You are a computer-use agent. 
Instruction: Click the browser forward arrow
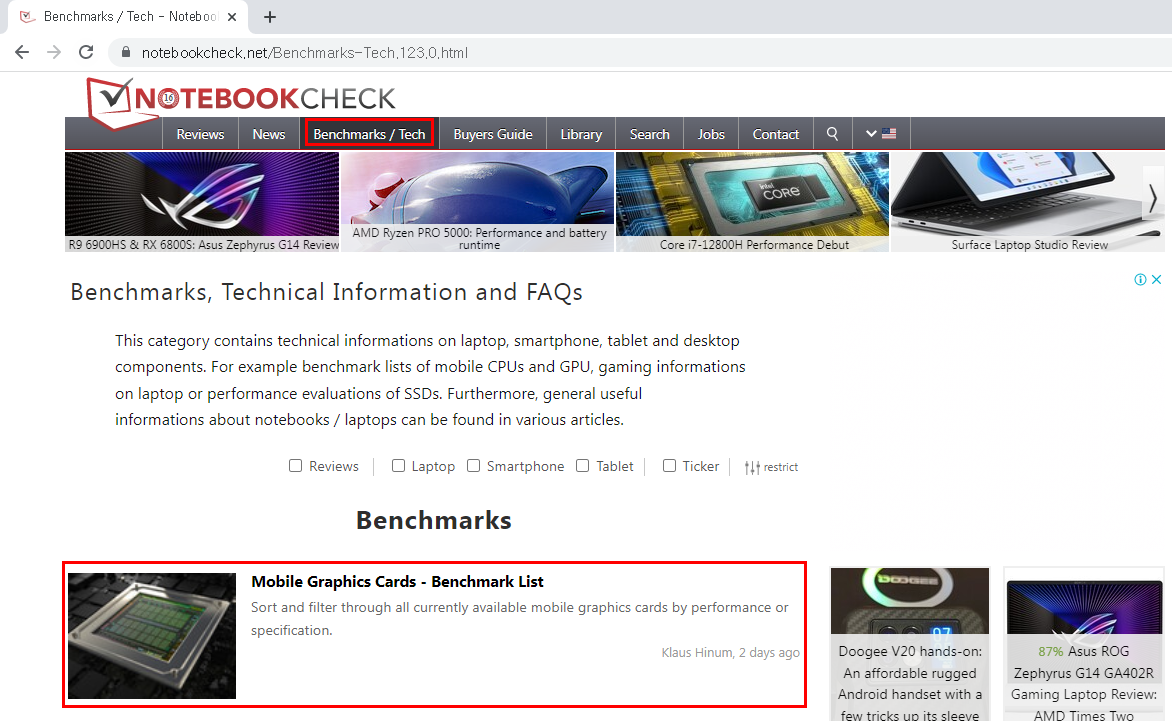click(x=54, y=52)
